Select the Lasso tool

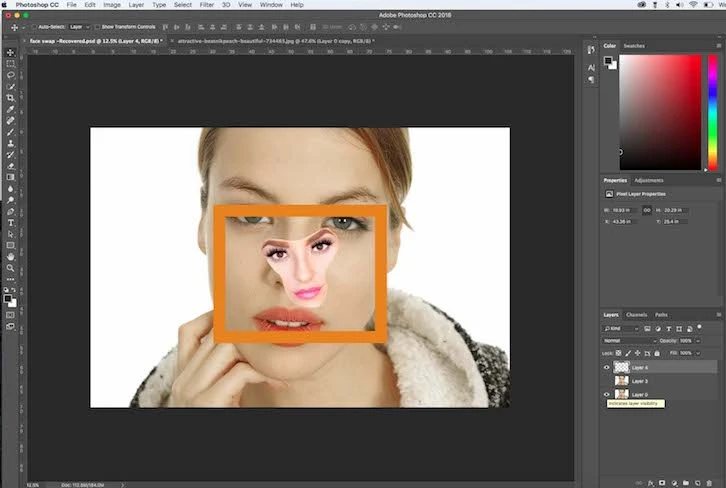point(11,75)
